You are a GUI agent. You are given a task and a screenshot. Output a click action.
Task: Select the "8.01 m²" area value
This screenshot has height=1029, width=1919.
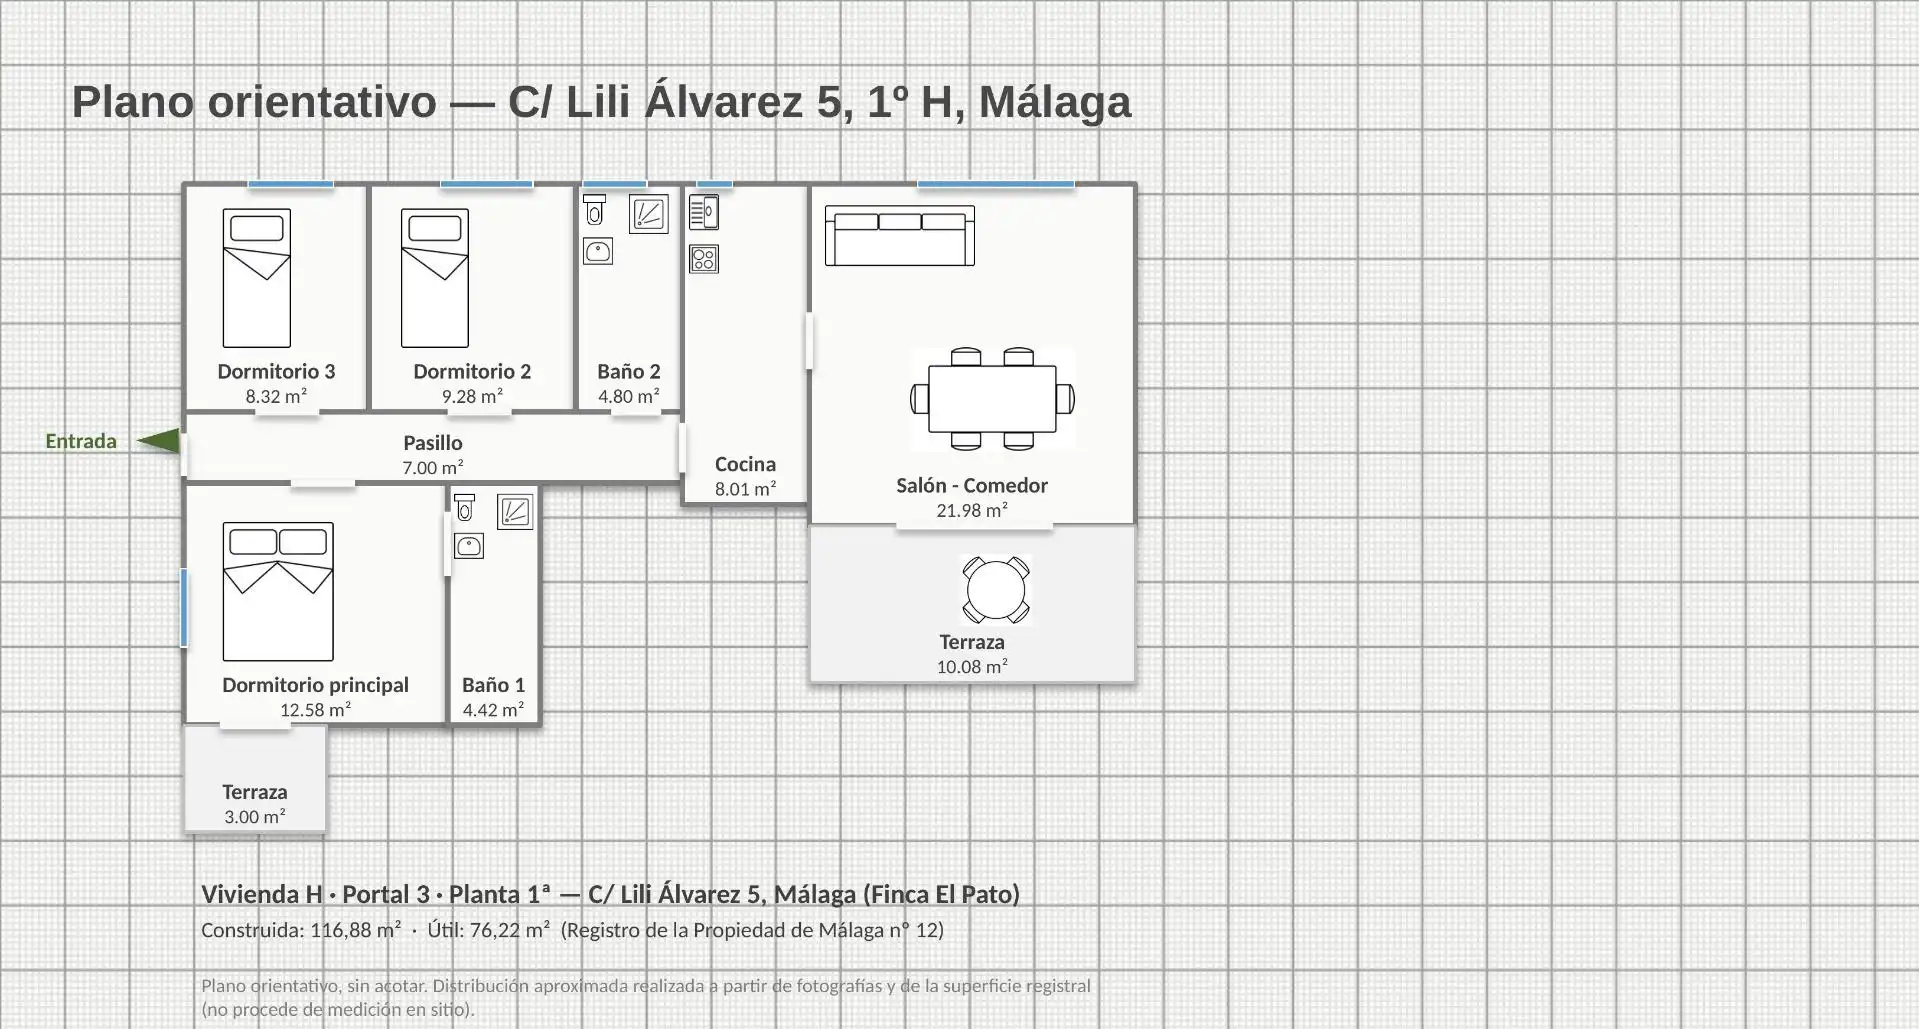pyautogui.click(x=746, y=489)
